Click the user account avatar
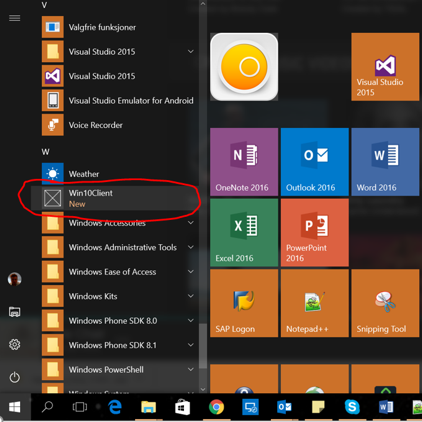This screenshot has height=422, width=422. tap(14, 279)
